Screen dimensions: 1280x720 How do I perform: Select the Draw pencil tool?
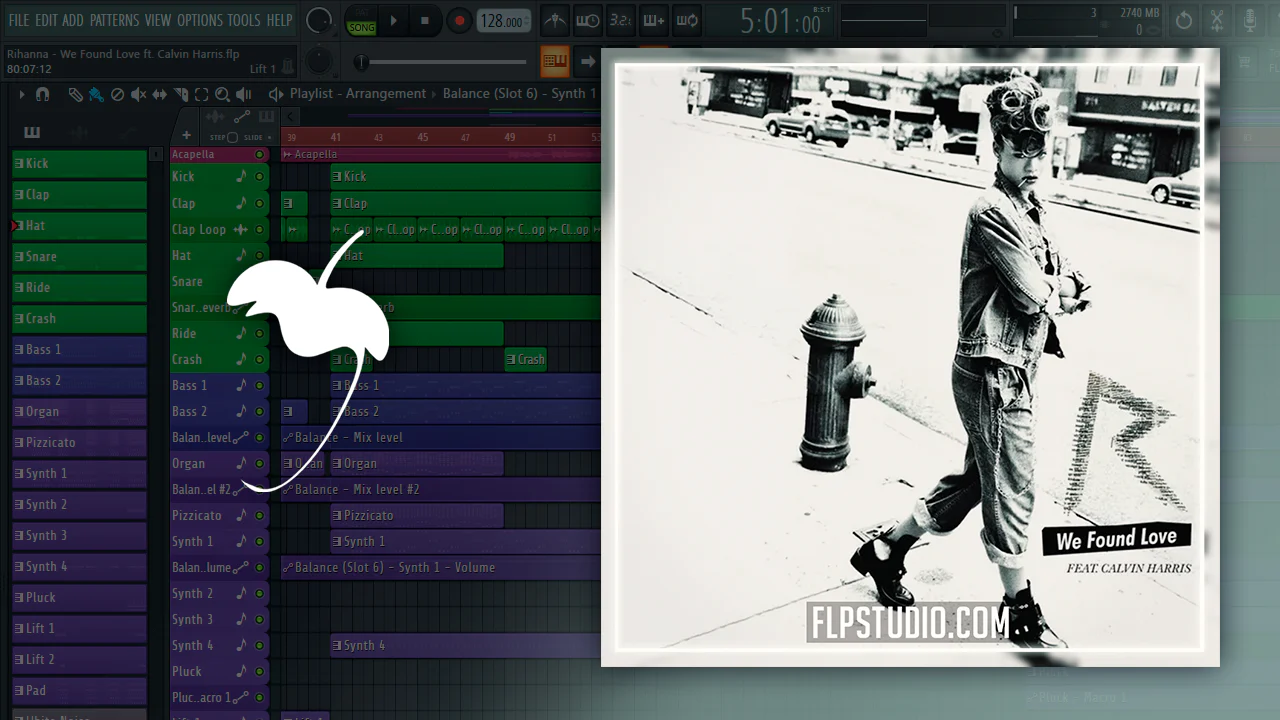(x=75, y=94)
